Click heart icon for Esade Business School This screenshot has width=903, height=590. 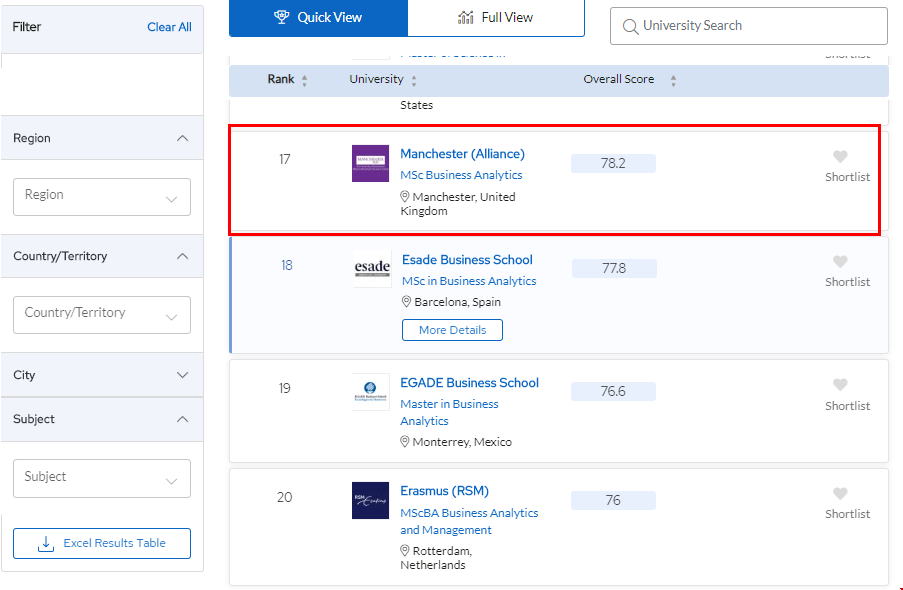840,262
